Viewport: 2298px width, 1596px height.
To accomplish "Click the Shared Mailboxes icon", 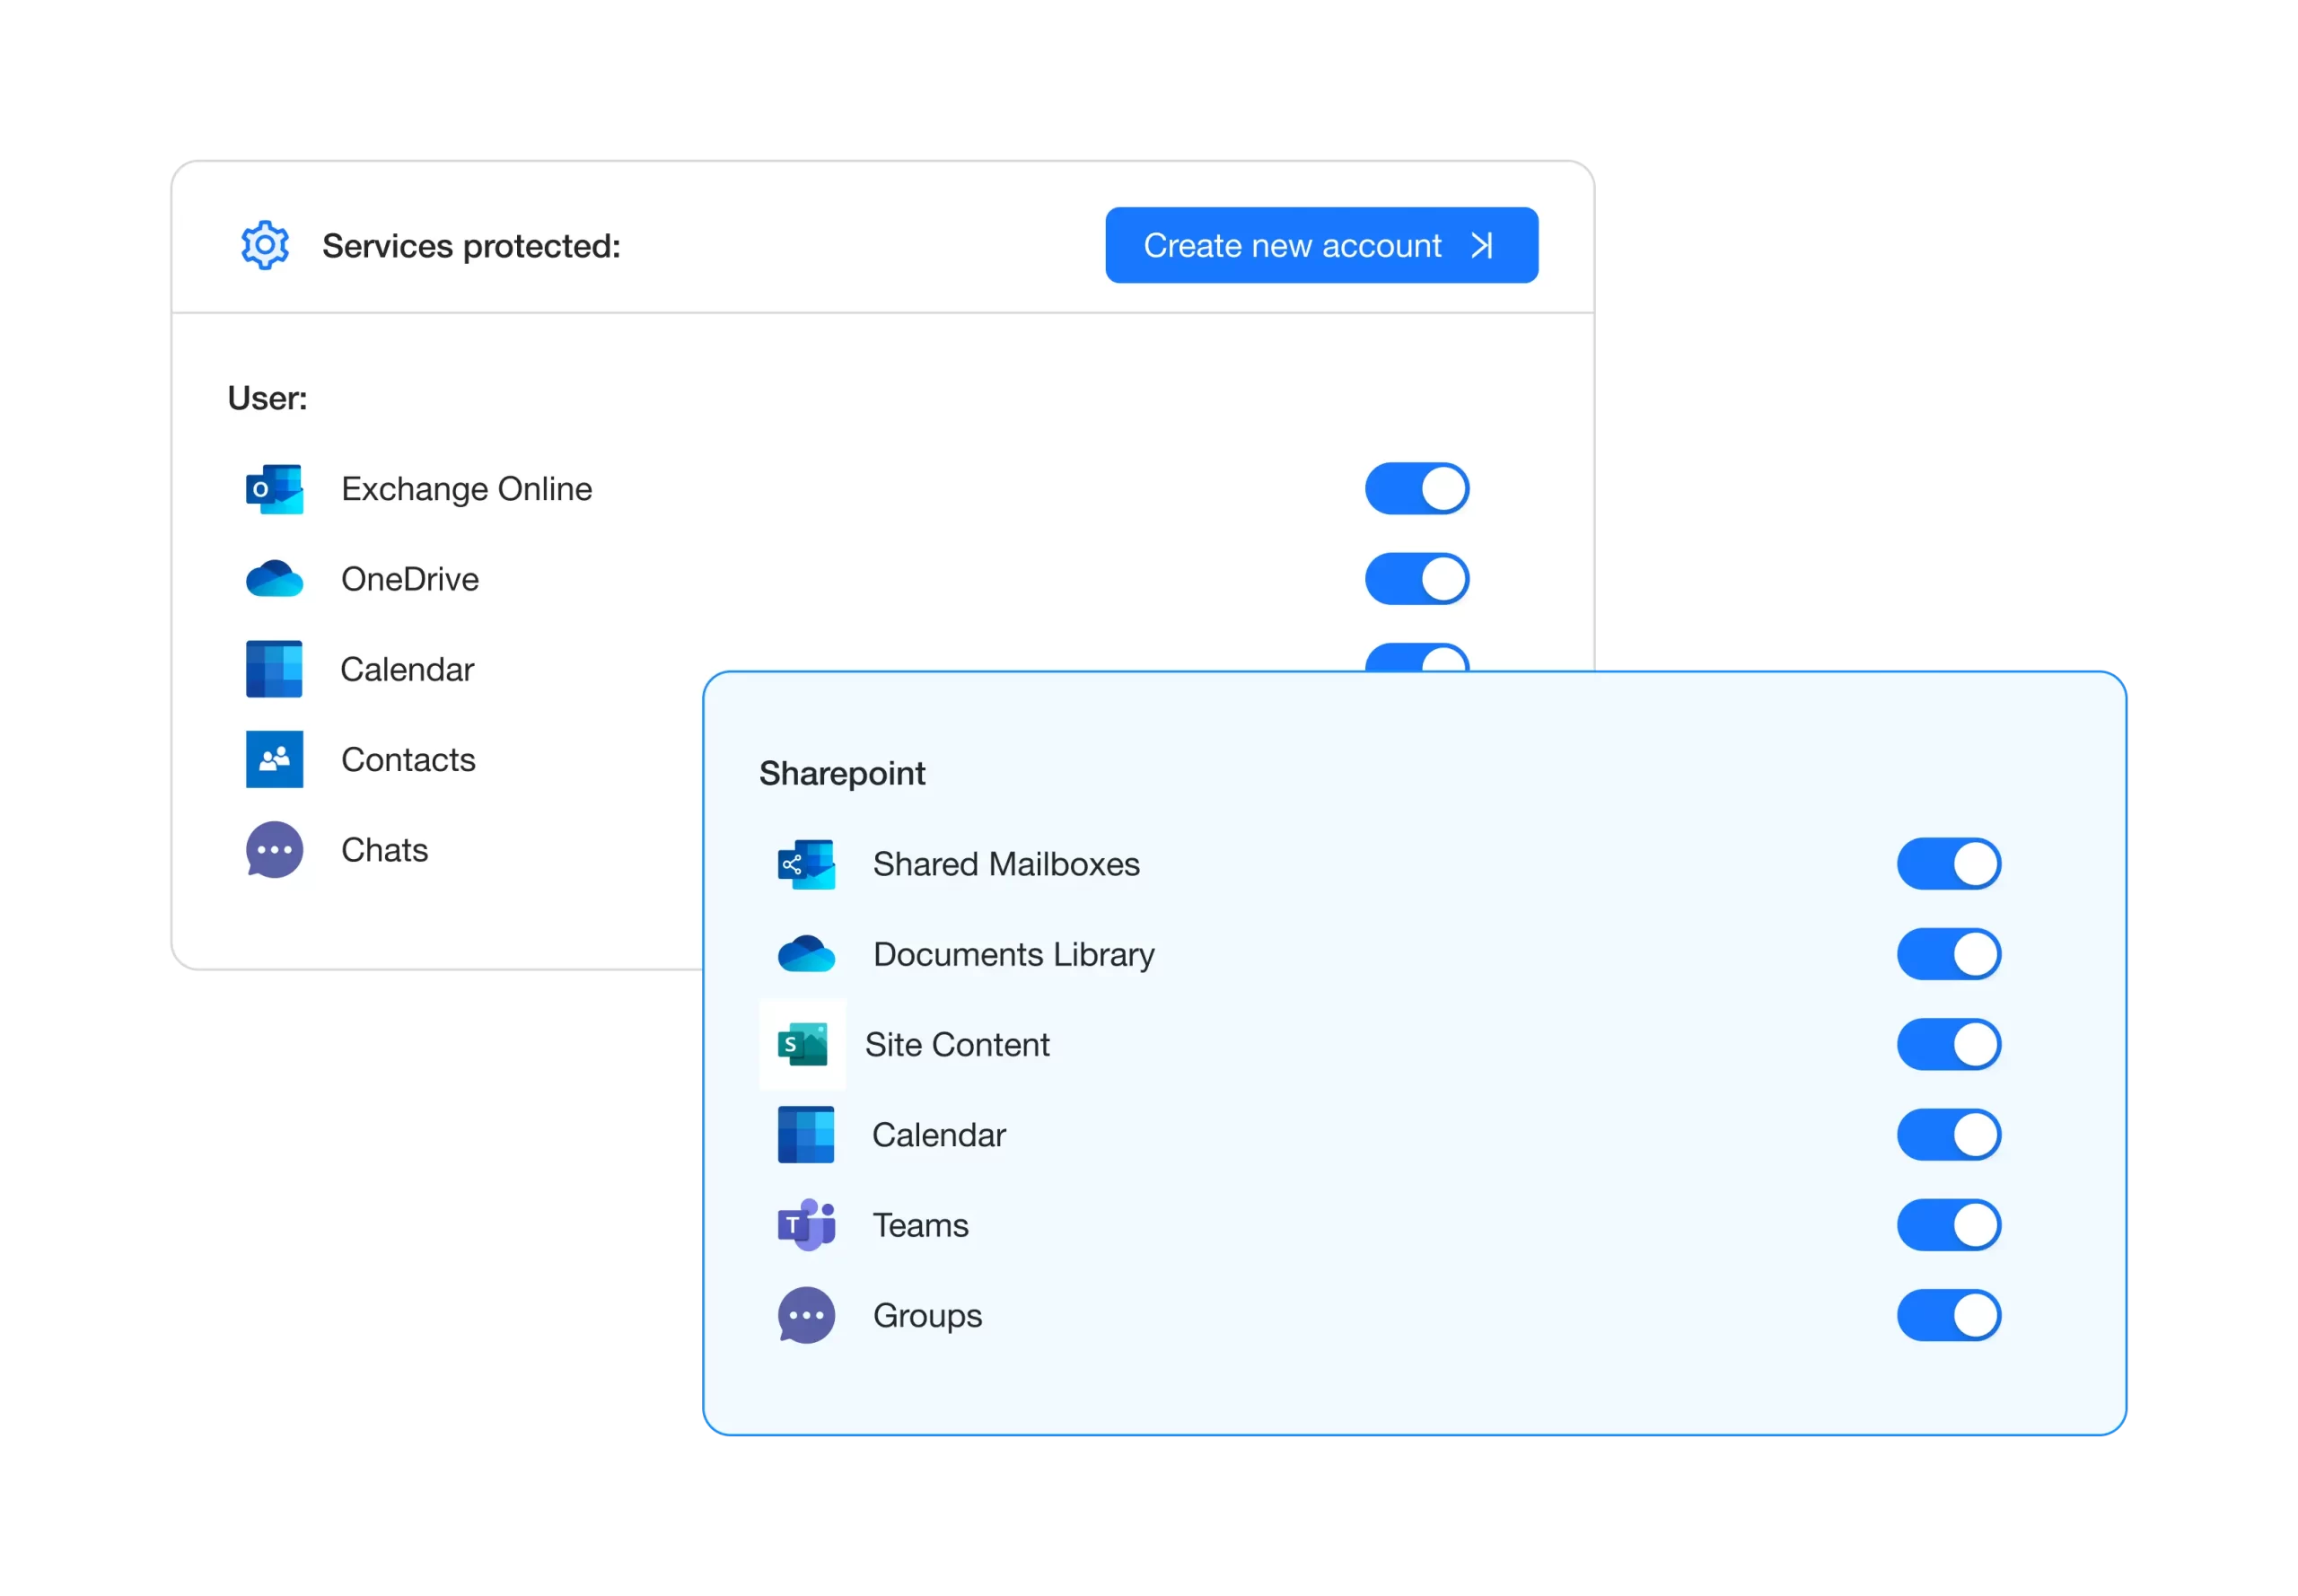I will pyautogui.click(x=806, y=864).
